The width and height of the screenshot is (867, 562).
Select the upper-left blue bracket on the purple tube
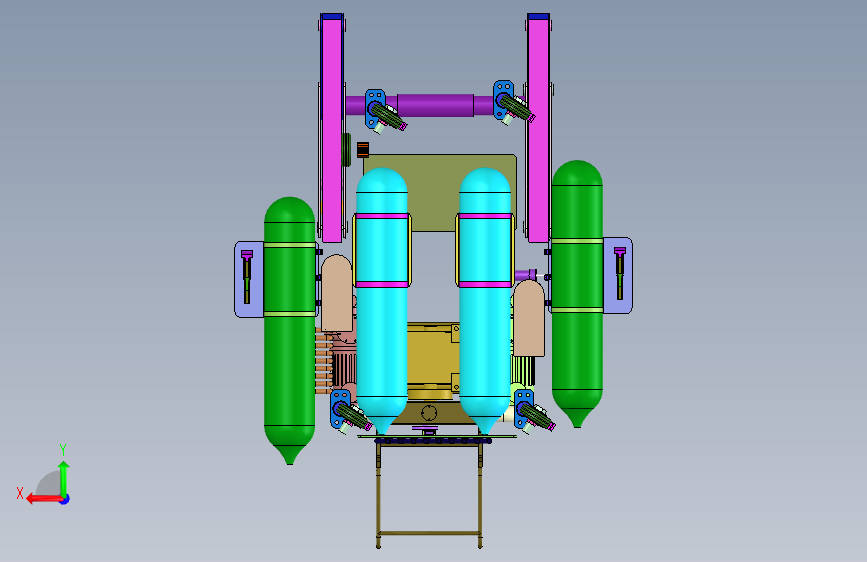click(374, 107)
